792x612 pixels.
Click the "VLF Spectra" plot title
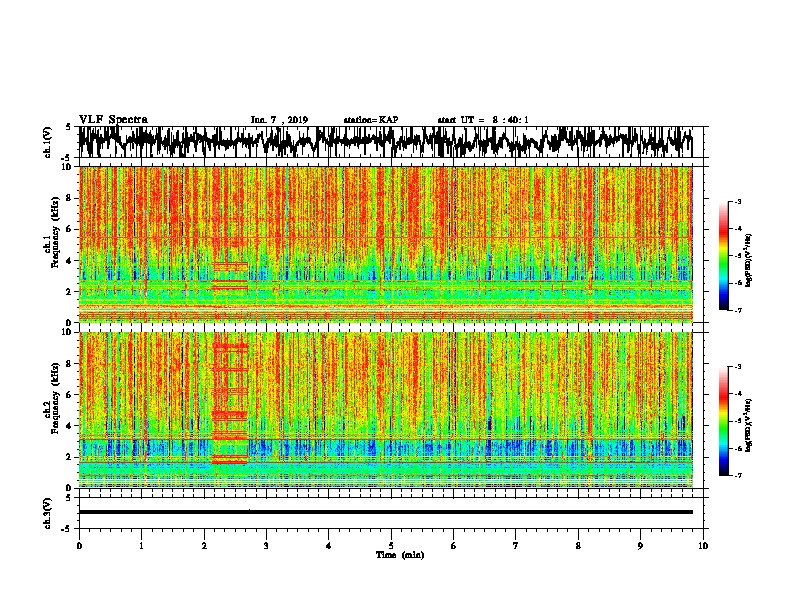[113, 120]
